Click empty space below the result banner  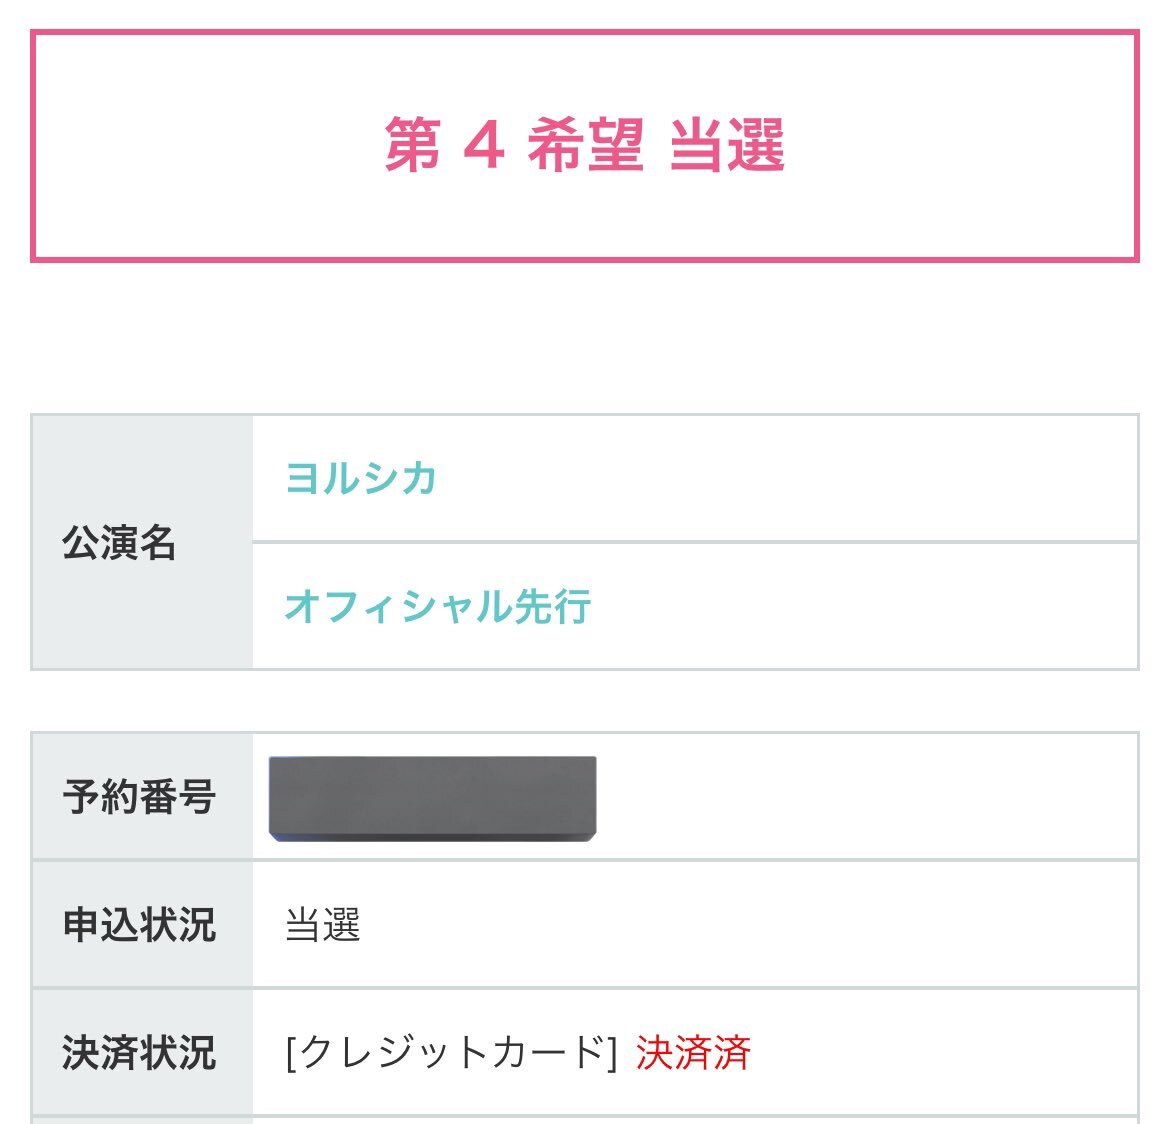[585, 336]
